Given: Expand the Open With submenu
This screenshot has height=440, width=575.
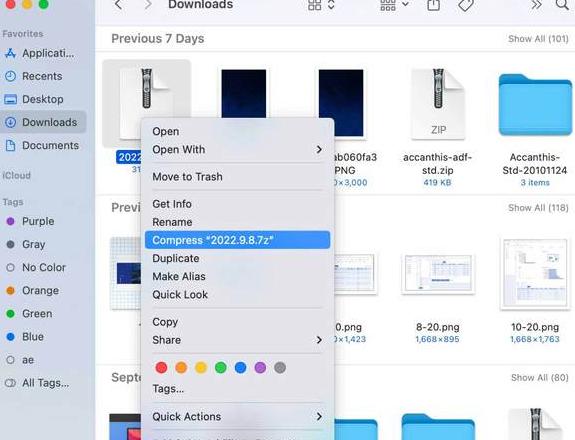Looking at the screenshot, I should pyautogui.click(x=237, y=150).
